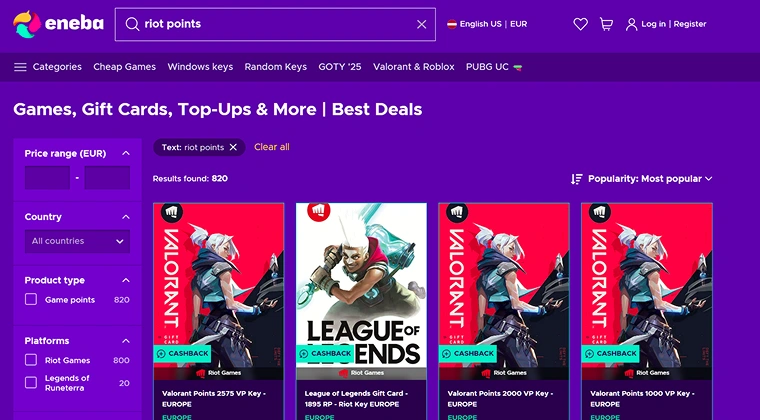Image resolution: width=760 pixels, height=420 pixels.
Task: Open the shopping cart icon
Action: (x=606, y=24)
